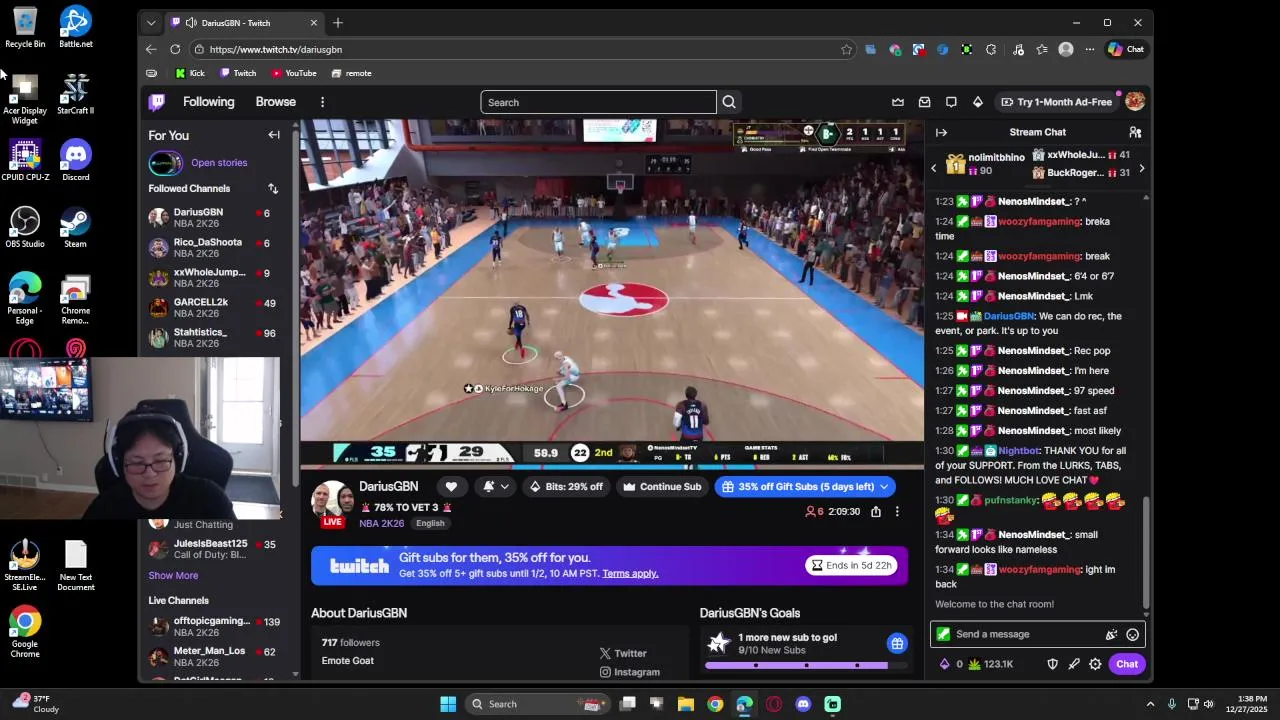Screen dimensions: 1280x720
Task: Open the Edge settings ellipsis menu
Action: pyautogui.click(x=1089, y=49)
